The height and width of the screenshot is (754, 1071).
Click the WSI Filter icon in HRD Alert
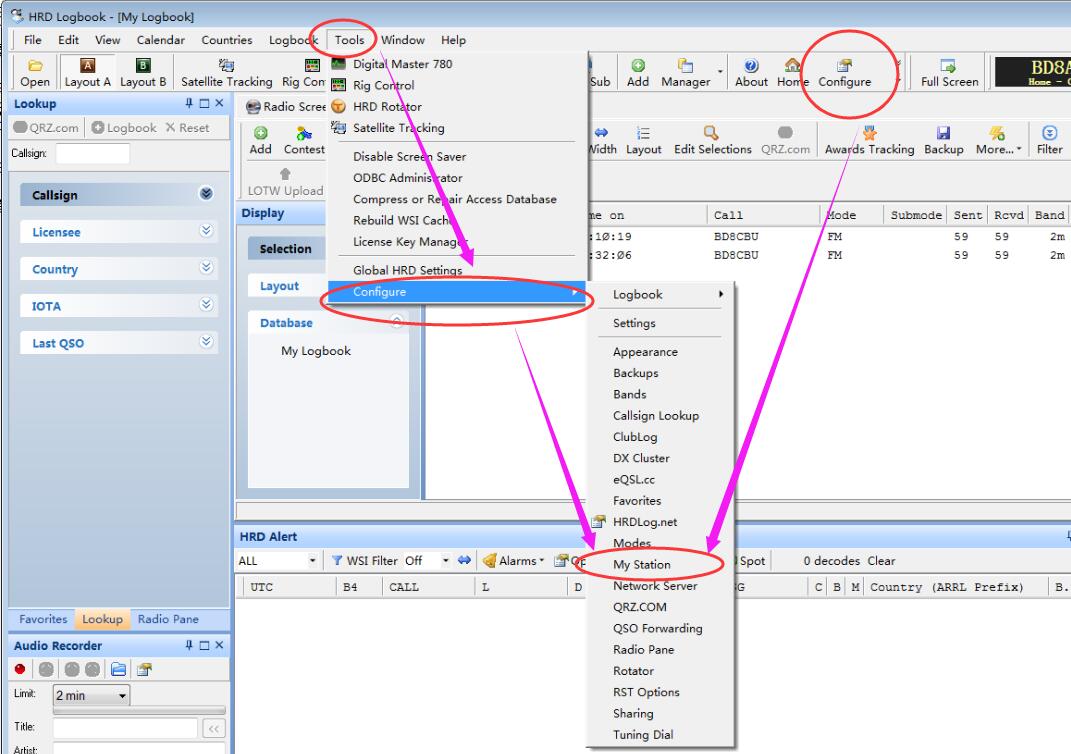tap(336, 561)
